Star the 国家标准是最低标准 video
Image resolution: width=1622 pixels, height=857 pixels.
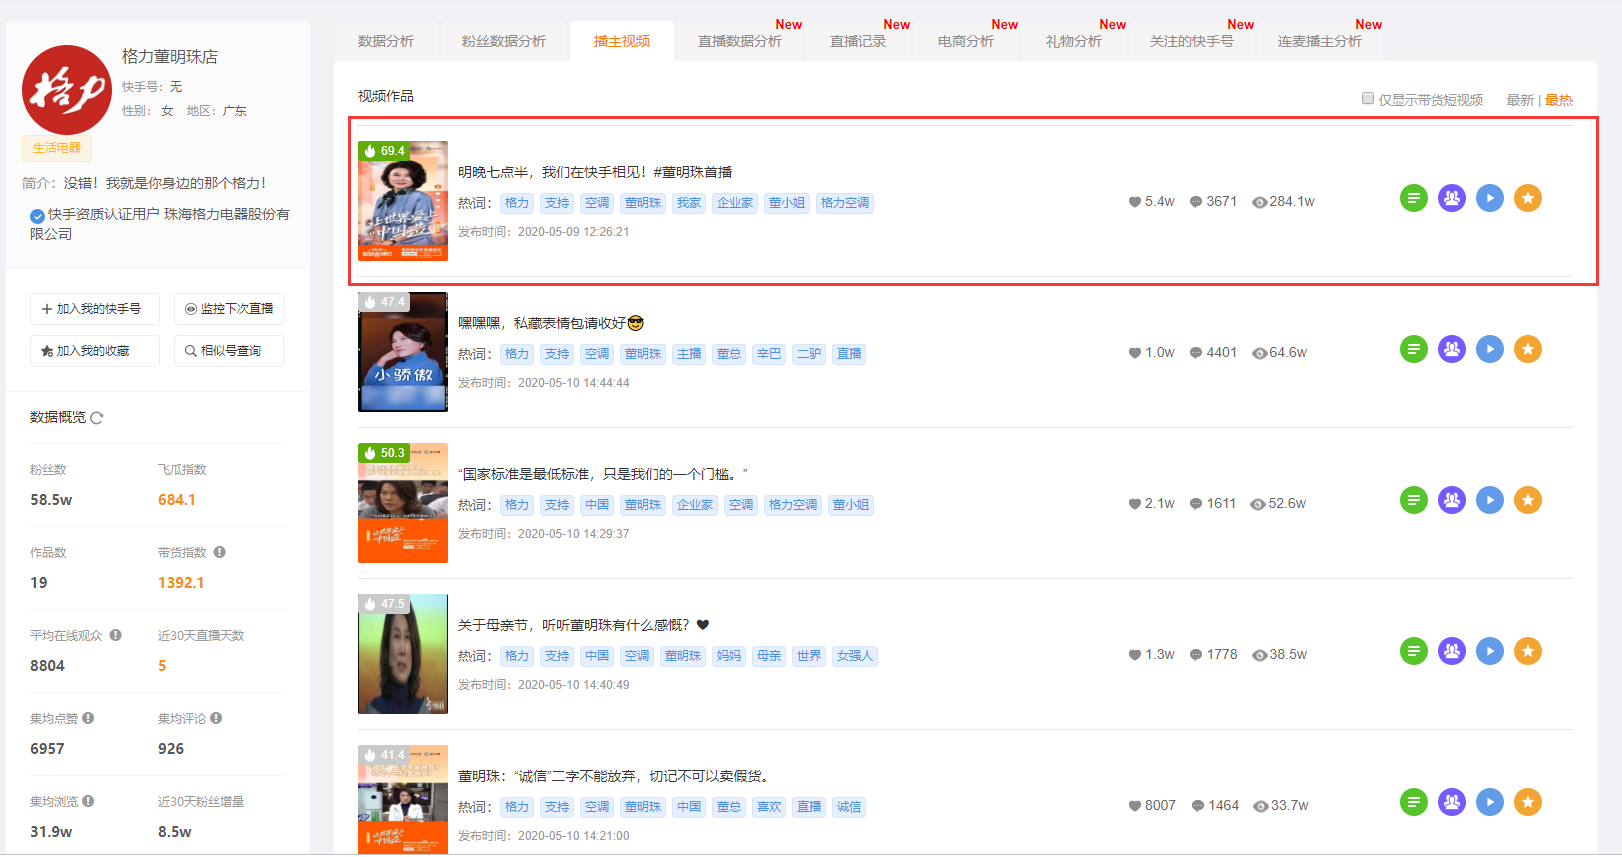pyautogui.click(x=1528, y=500)
